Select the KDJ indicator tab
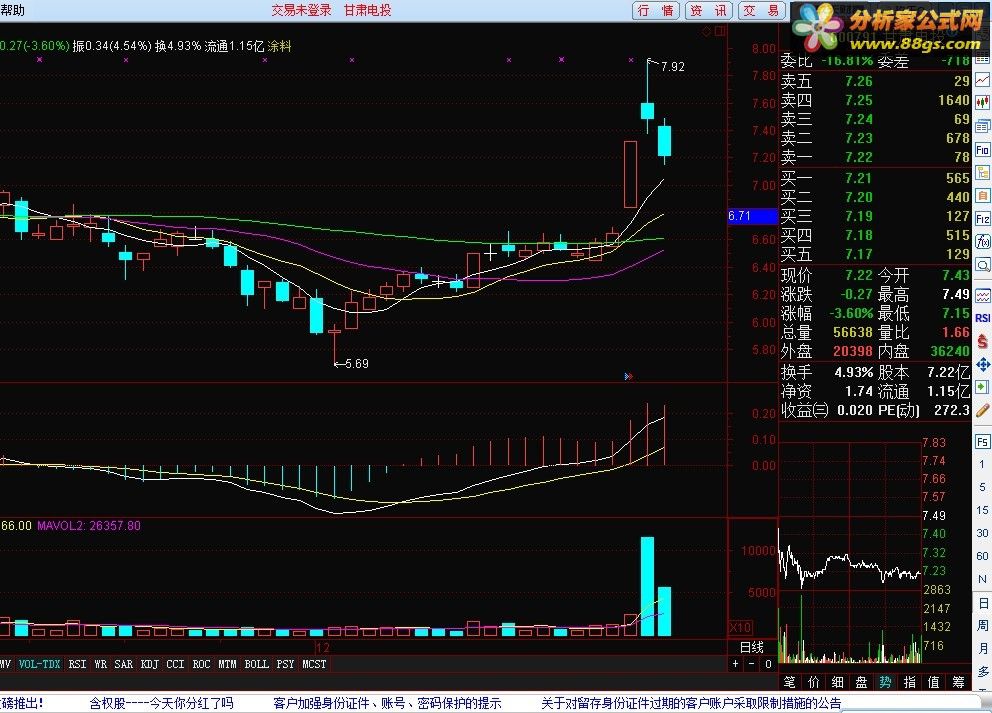992x713 pixels. (150, 664)
